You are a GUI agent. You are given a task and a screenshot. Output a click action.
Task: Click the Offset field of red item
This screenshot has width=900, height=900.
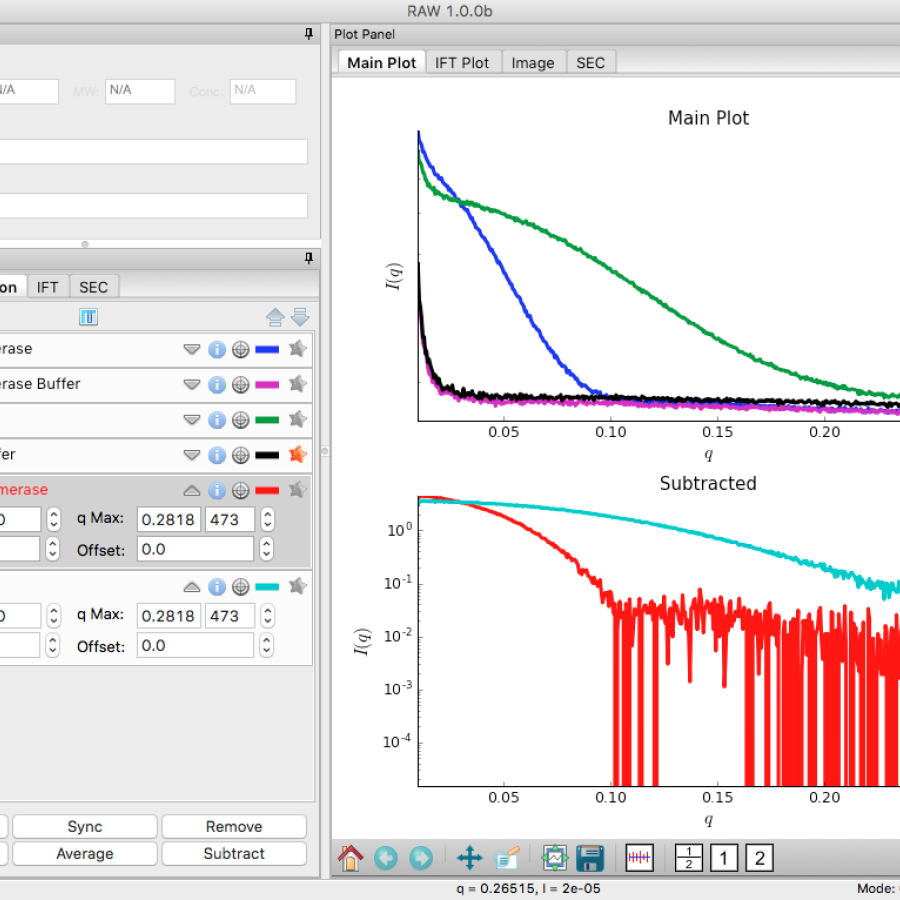[x=195, y=549]
